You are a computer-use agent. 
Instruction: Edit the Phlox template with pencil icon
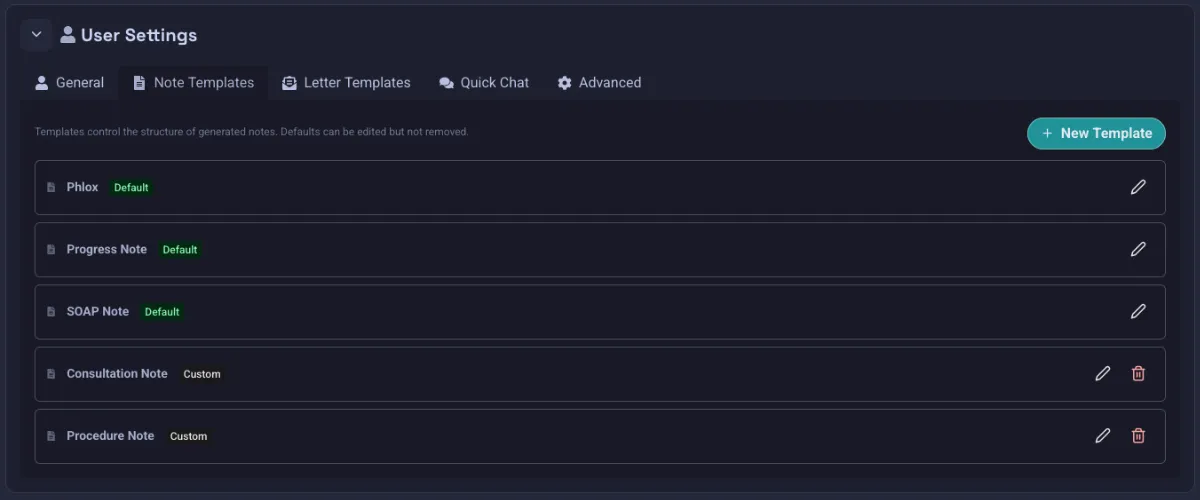click(1138, 187)
